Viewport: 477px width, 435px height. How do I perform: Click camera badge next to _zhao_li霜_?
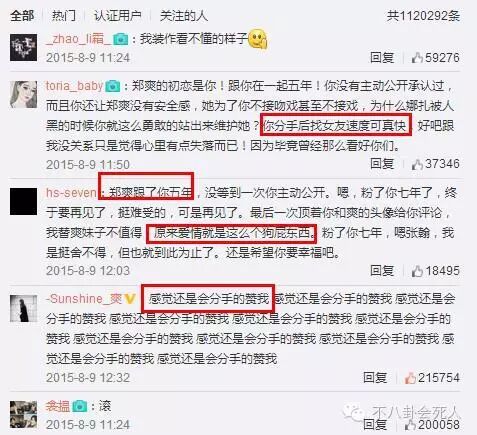pos(120,39)
